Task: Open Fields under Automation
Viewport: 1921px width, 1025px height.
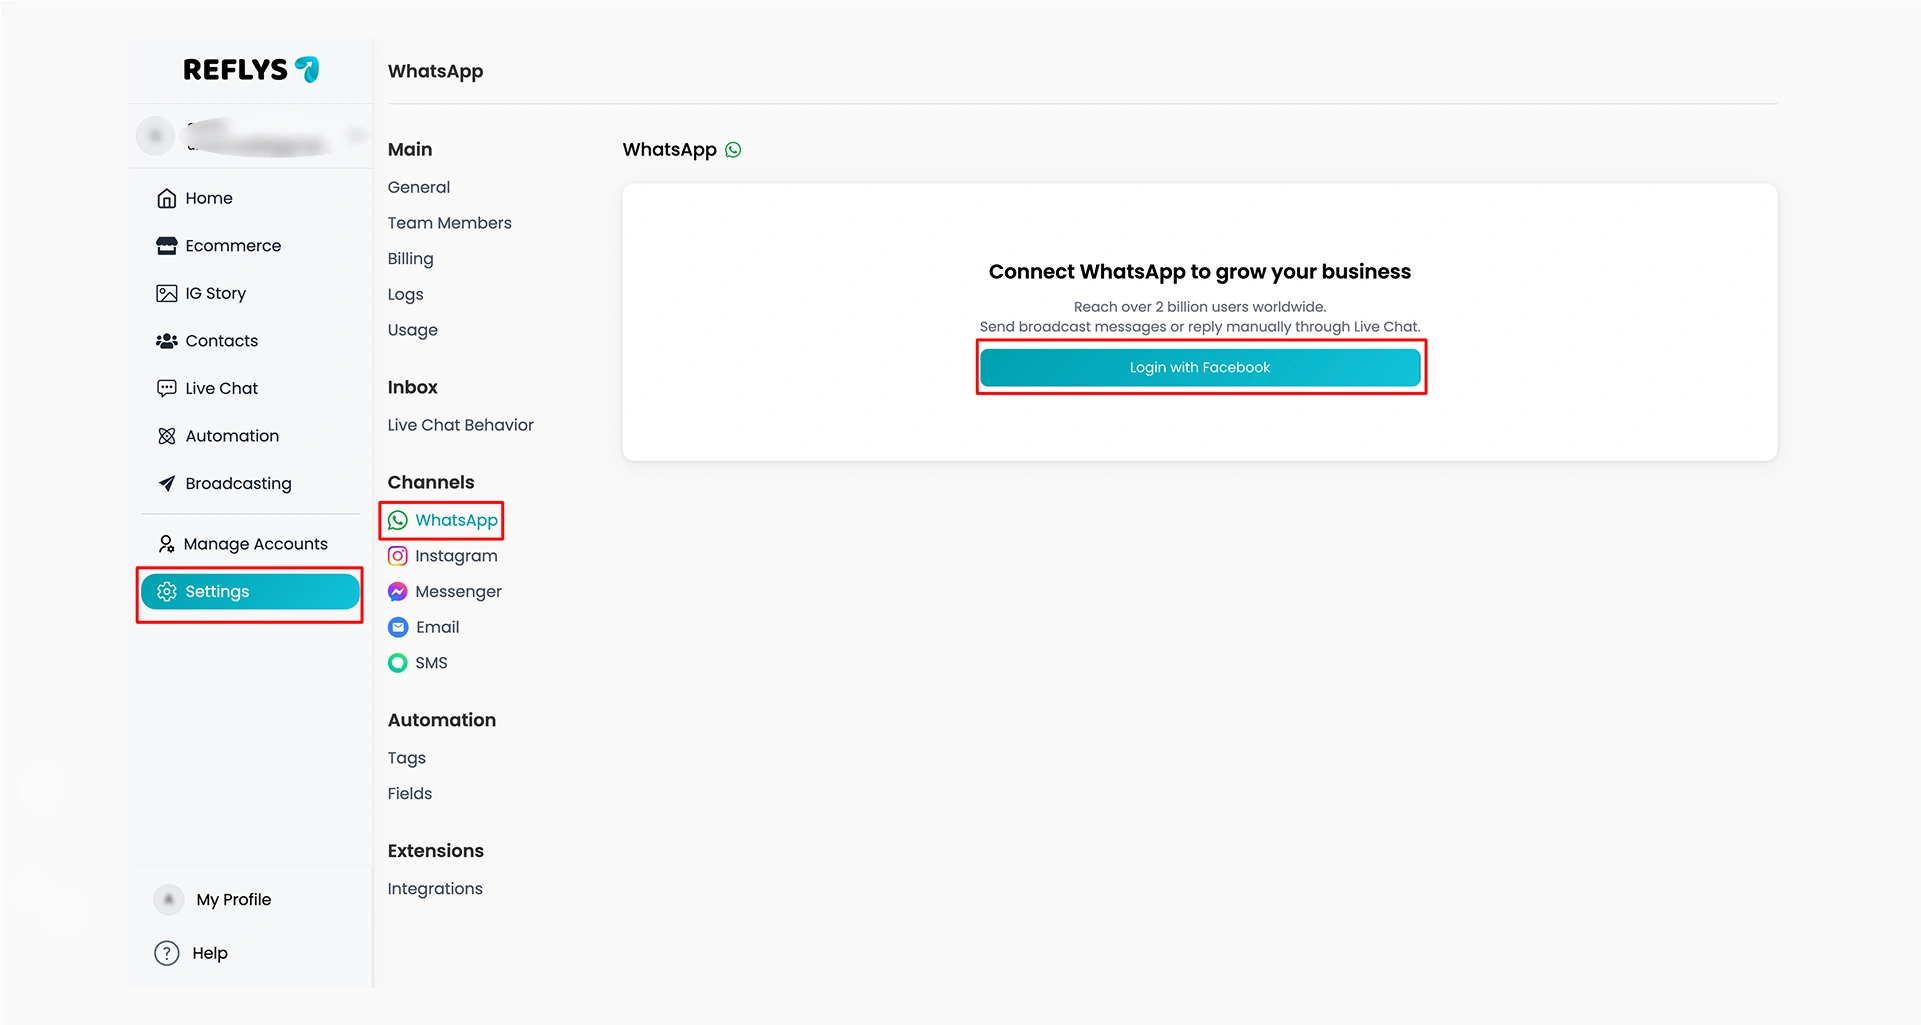Action: [x=410, y=794]
